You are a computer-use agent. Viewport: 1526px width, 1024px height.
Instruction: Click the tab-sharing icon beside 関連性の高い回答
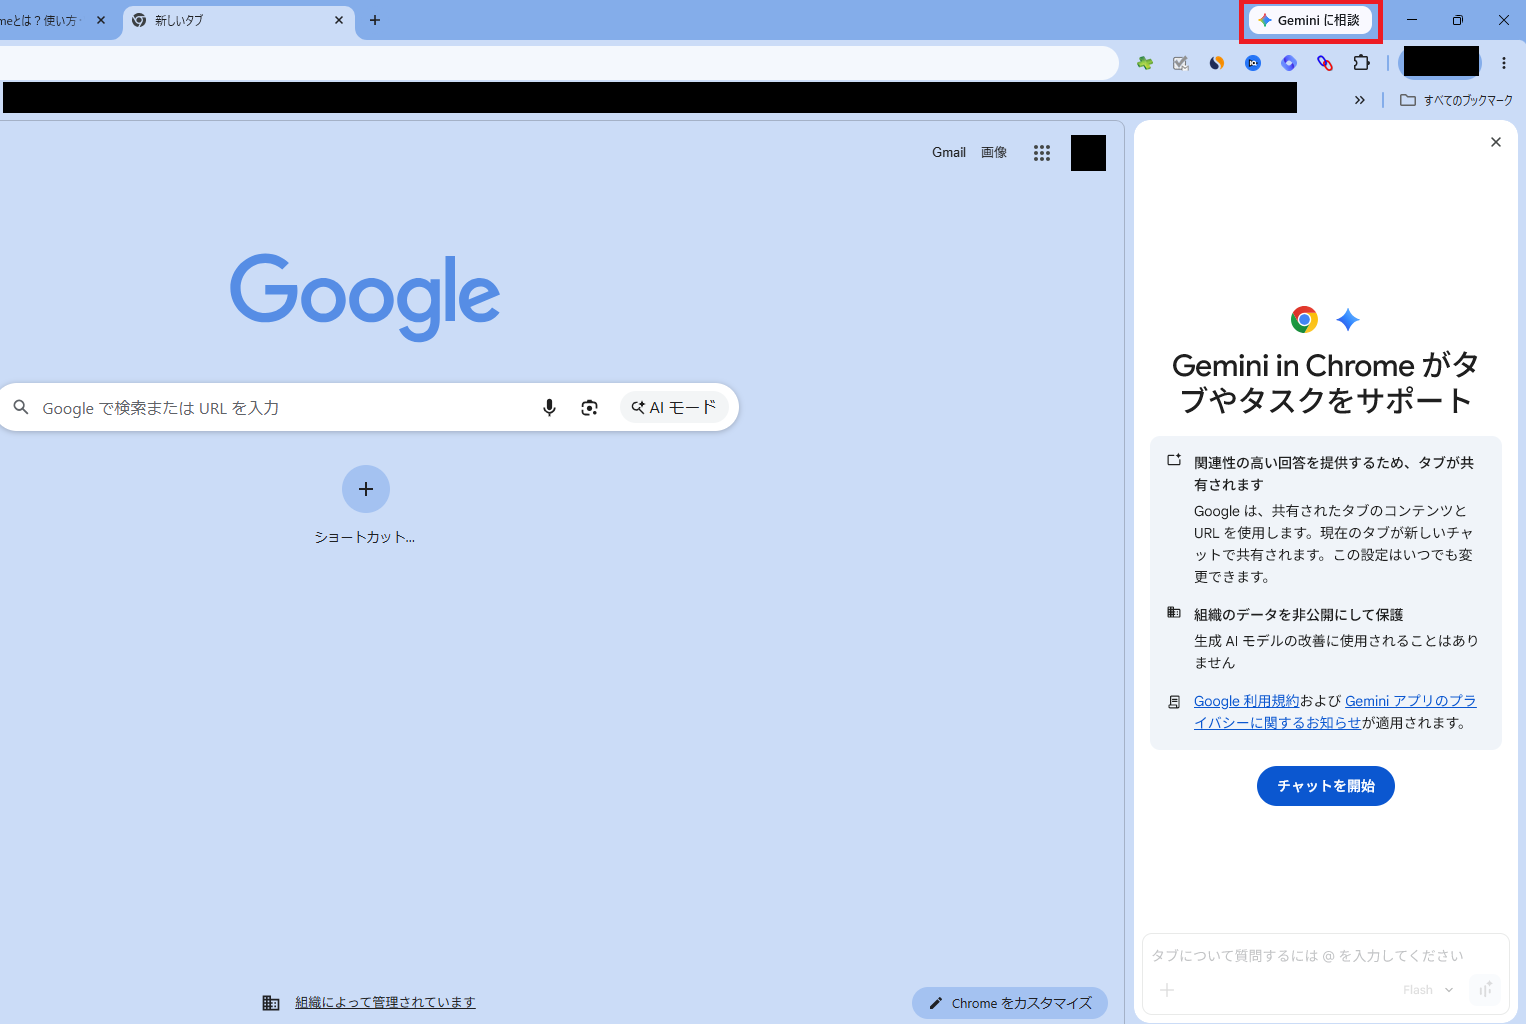[x=1174, y=461]
